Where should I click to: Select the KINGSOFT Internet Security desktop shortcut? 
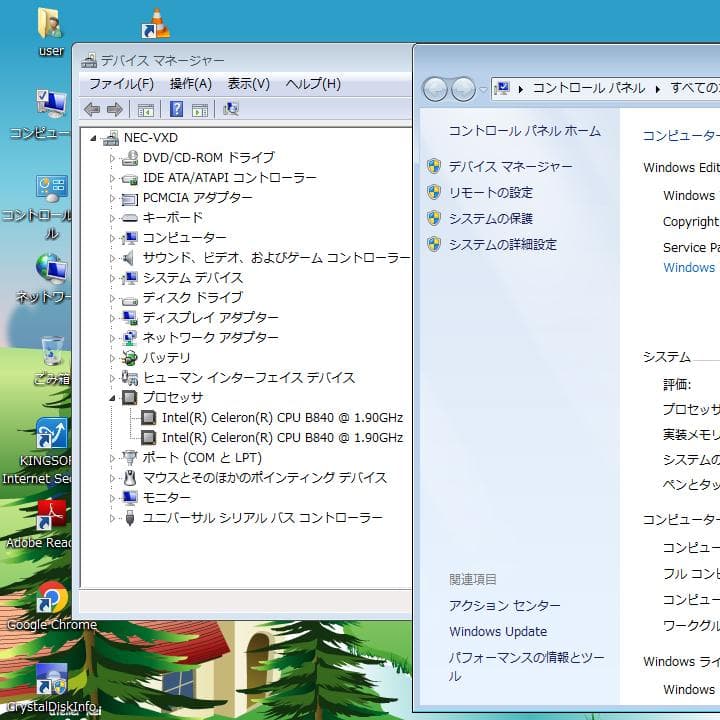[39, 451]
